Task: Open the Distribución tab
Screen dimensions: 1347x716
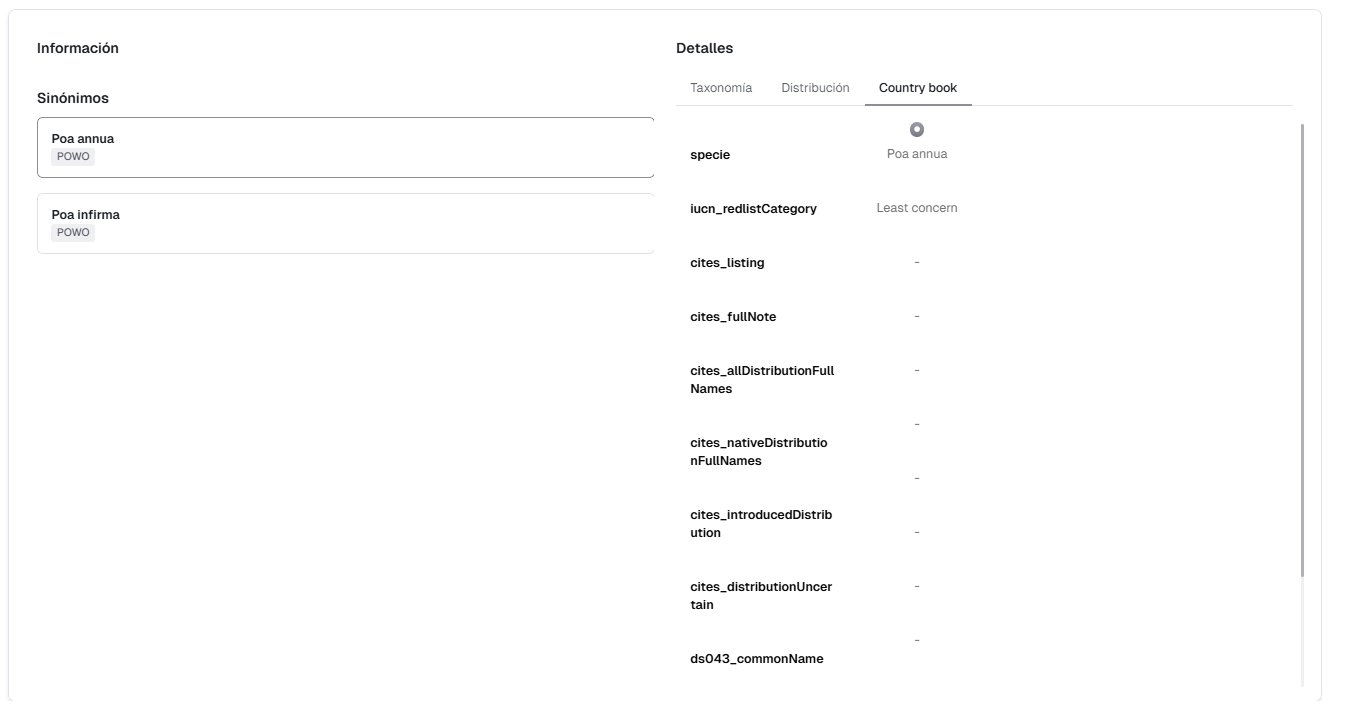Action: pos(815,88)
